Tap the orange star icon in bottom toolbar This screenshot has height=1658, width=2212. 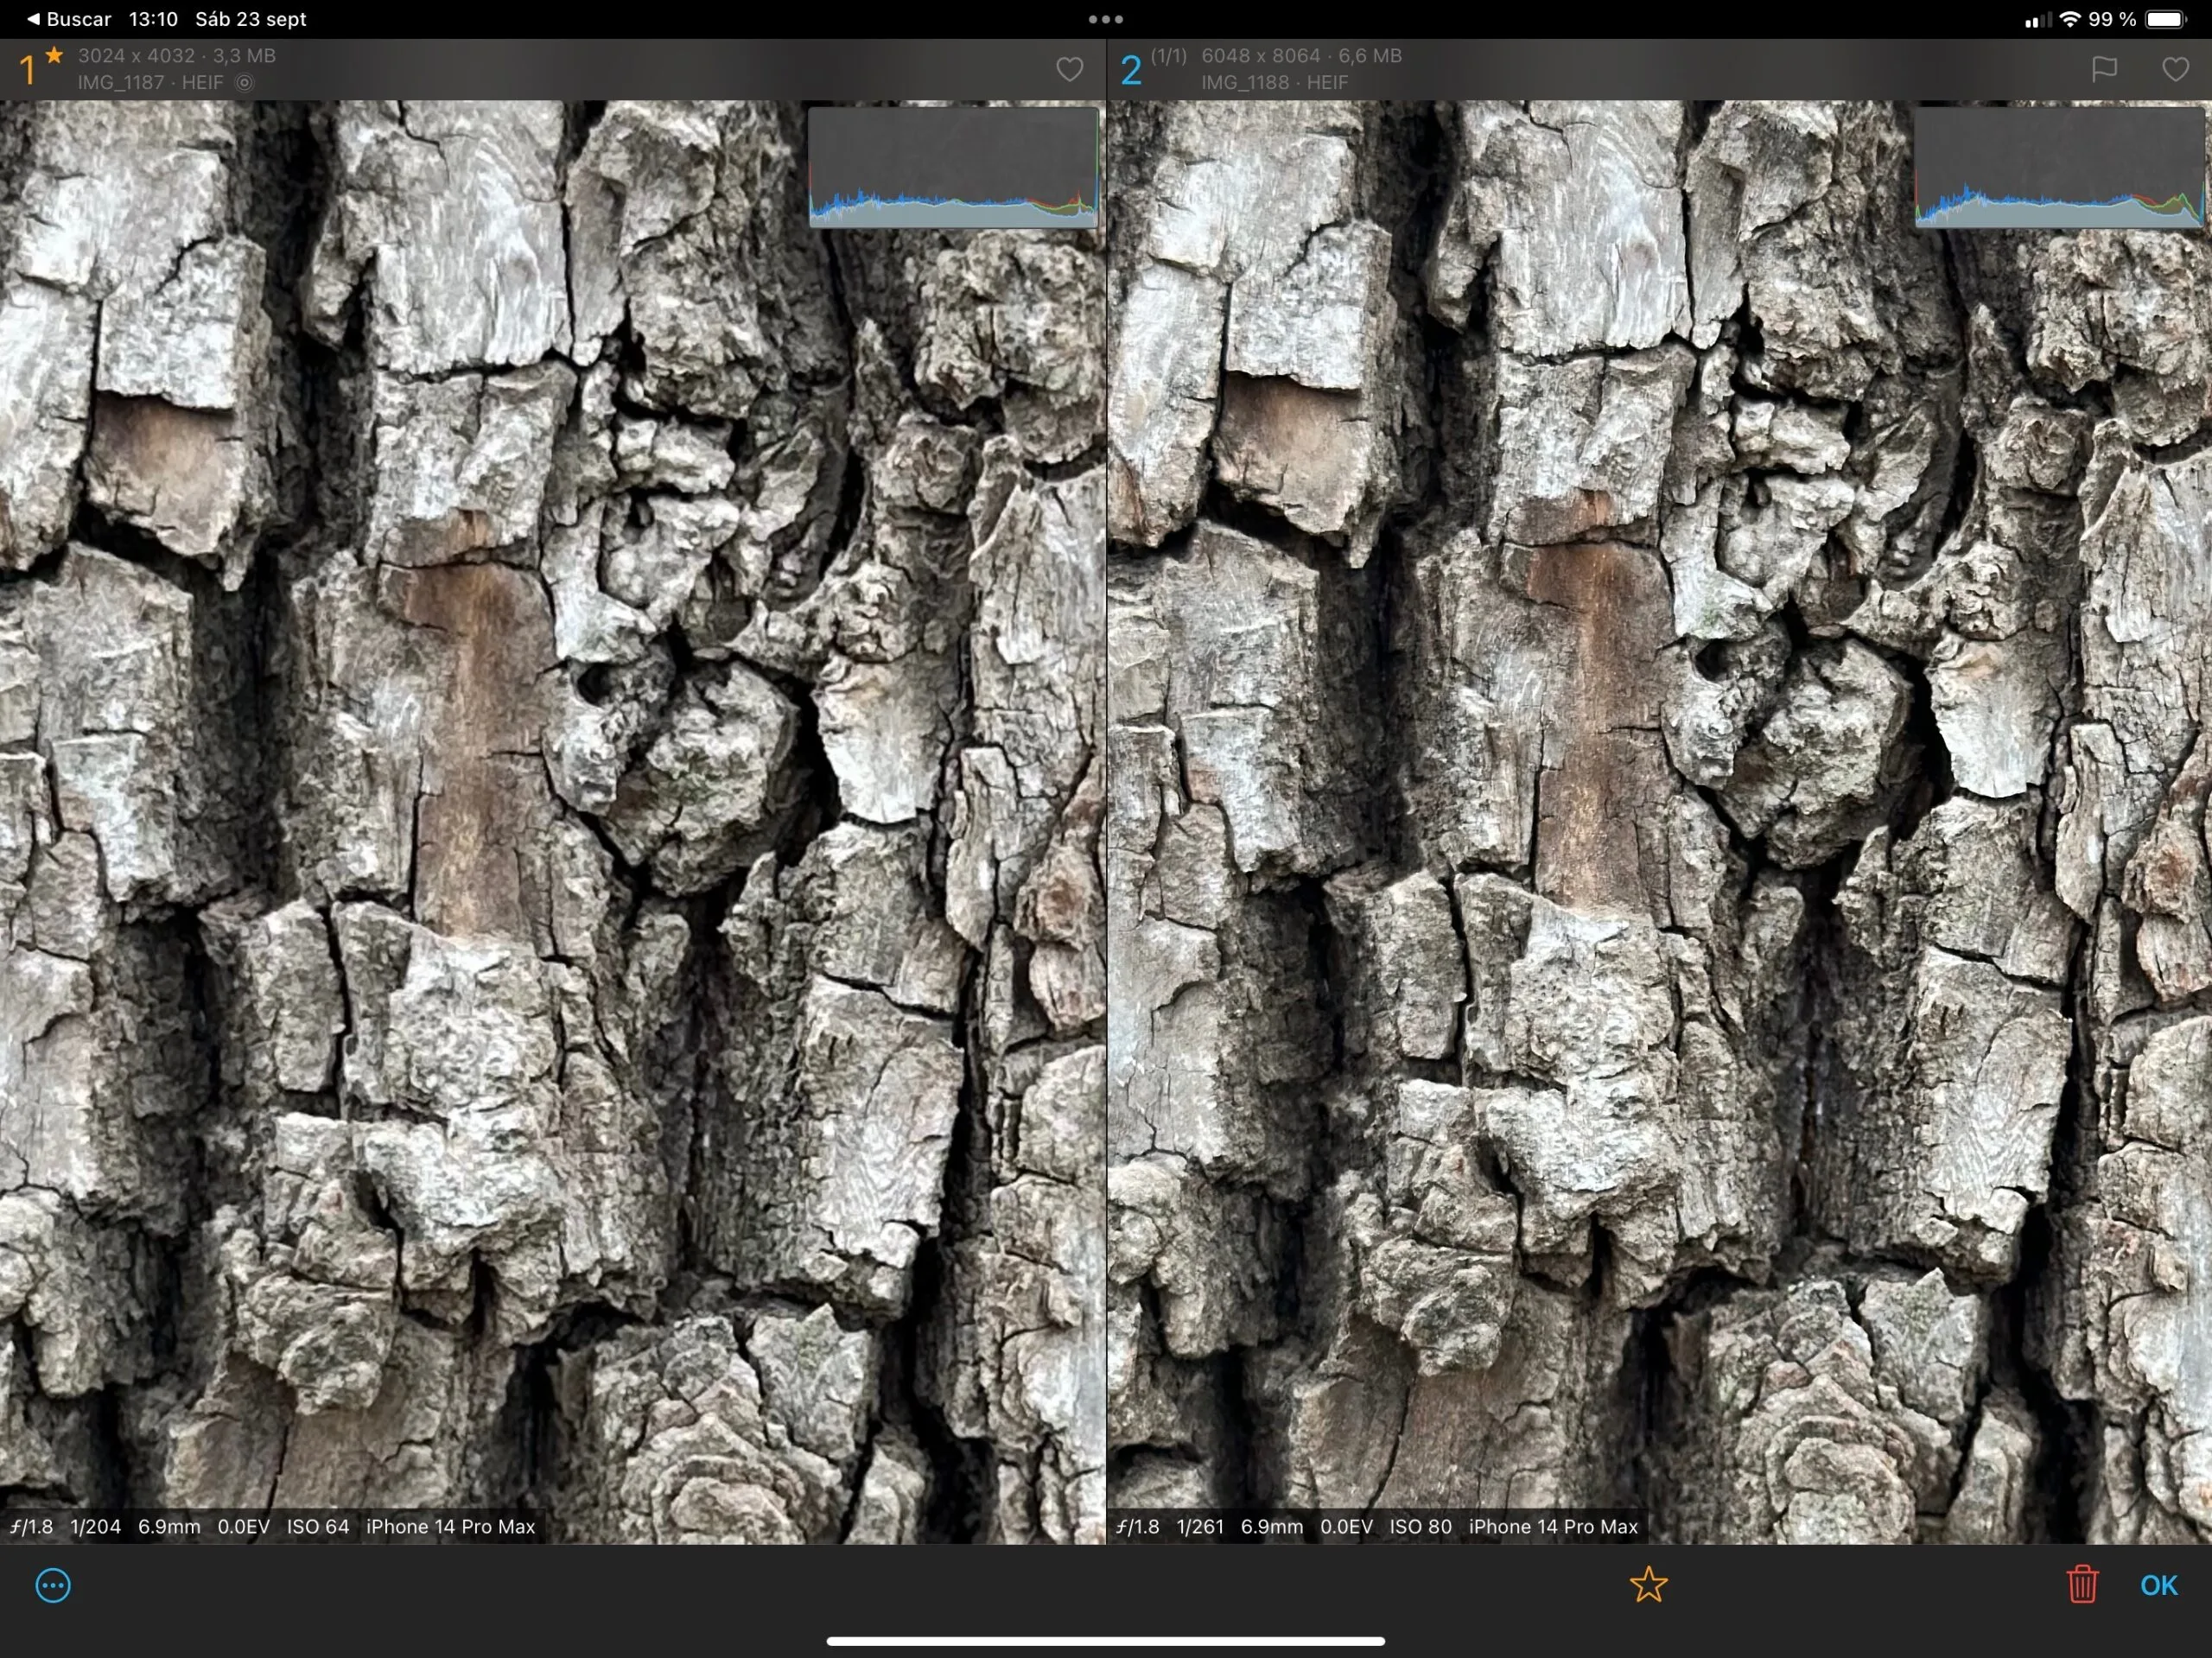1649,1586
